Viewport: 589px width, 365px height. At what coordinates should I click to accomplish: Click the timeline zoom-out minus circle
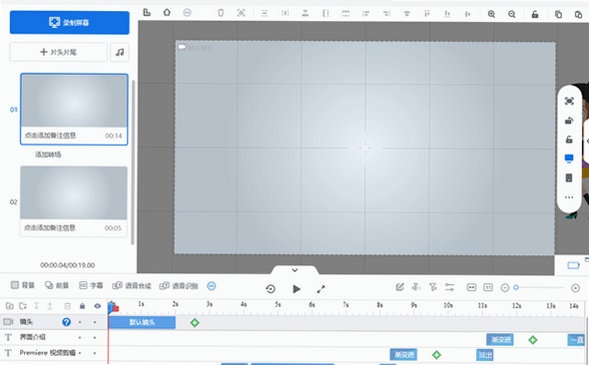pyautogui.click(x=505, y=288)
